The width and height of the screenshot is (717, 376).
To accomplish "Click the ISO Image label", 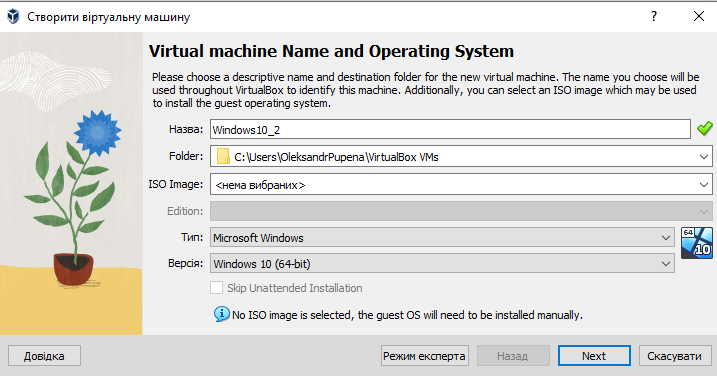I will tap(176, 184).
